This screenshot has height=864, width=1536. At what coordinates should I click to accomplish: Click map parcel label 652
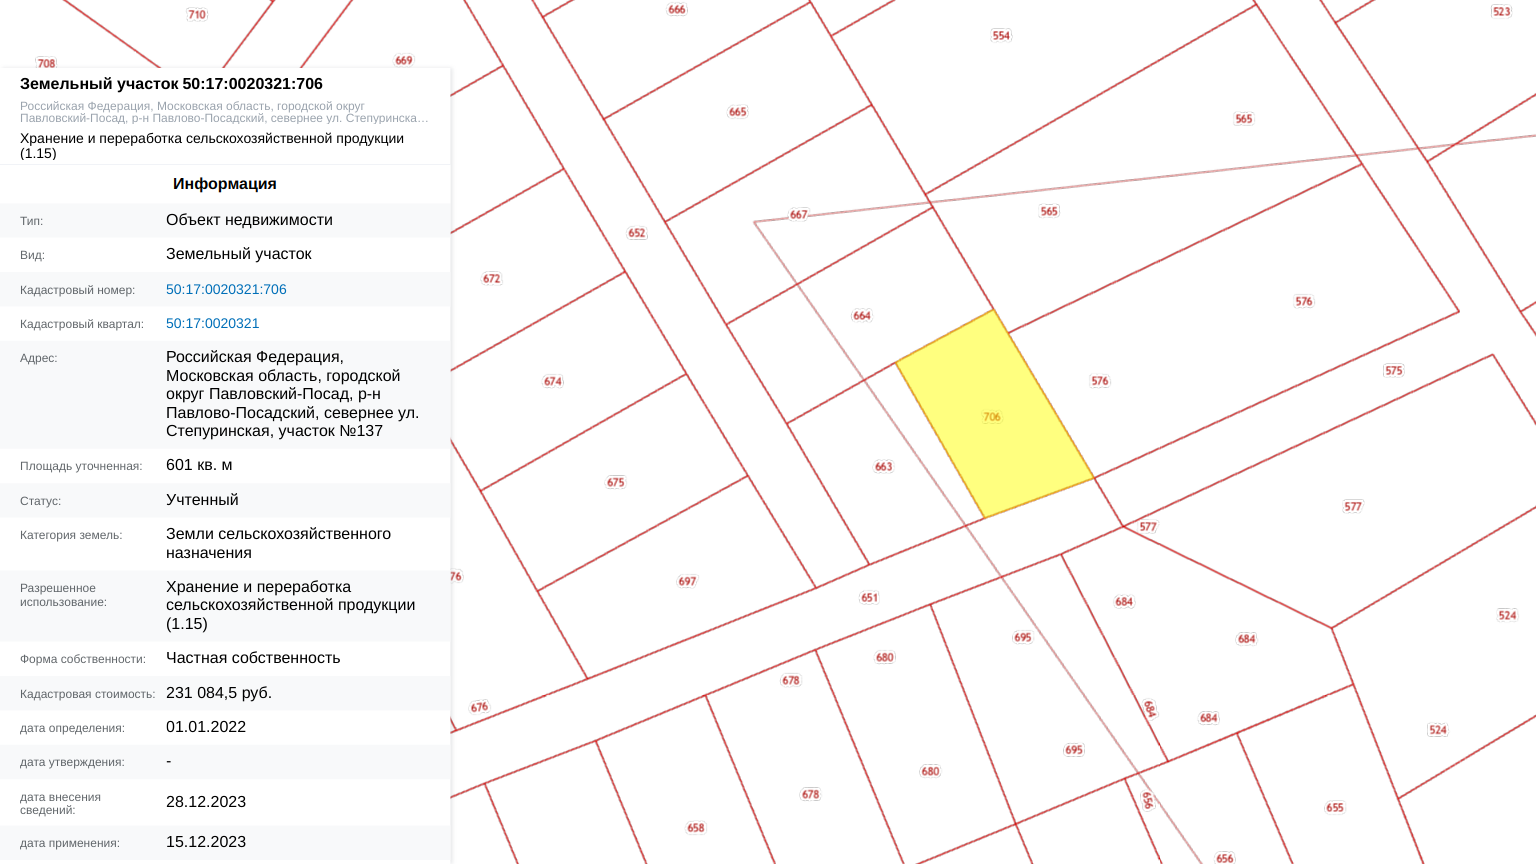tap(637, 233)
